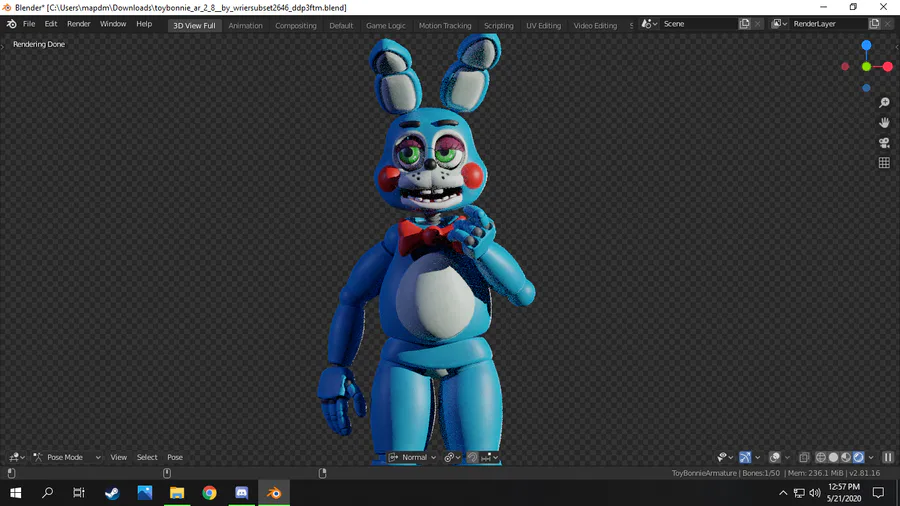900x506 pixels.
Task: Switch to the Animation workspace tab
Action: click(245, 25)
